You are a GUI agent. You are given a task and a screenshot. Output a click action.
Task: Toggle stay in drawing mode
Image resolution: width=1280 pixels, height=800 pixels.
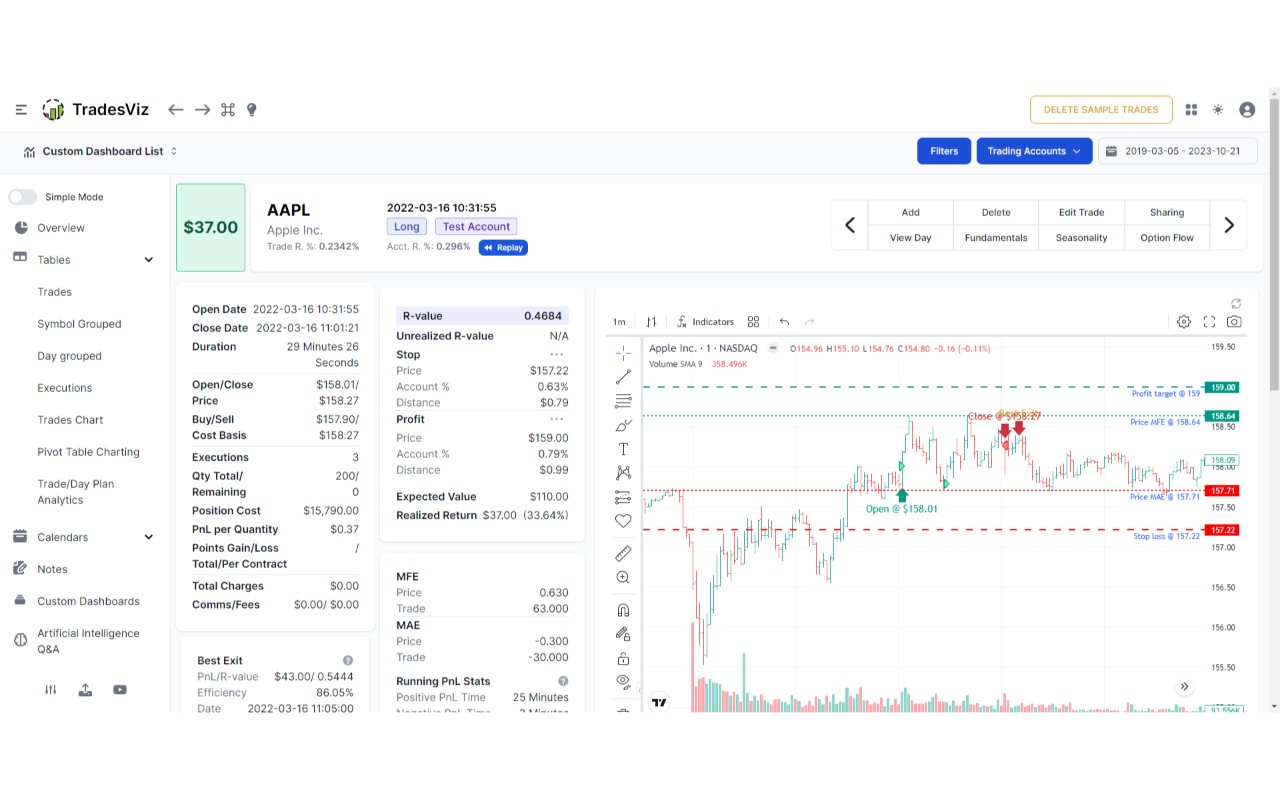pos(623,634)
